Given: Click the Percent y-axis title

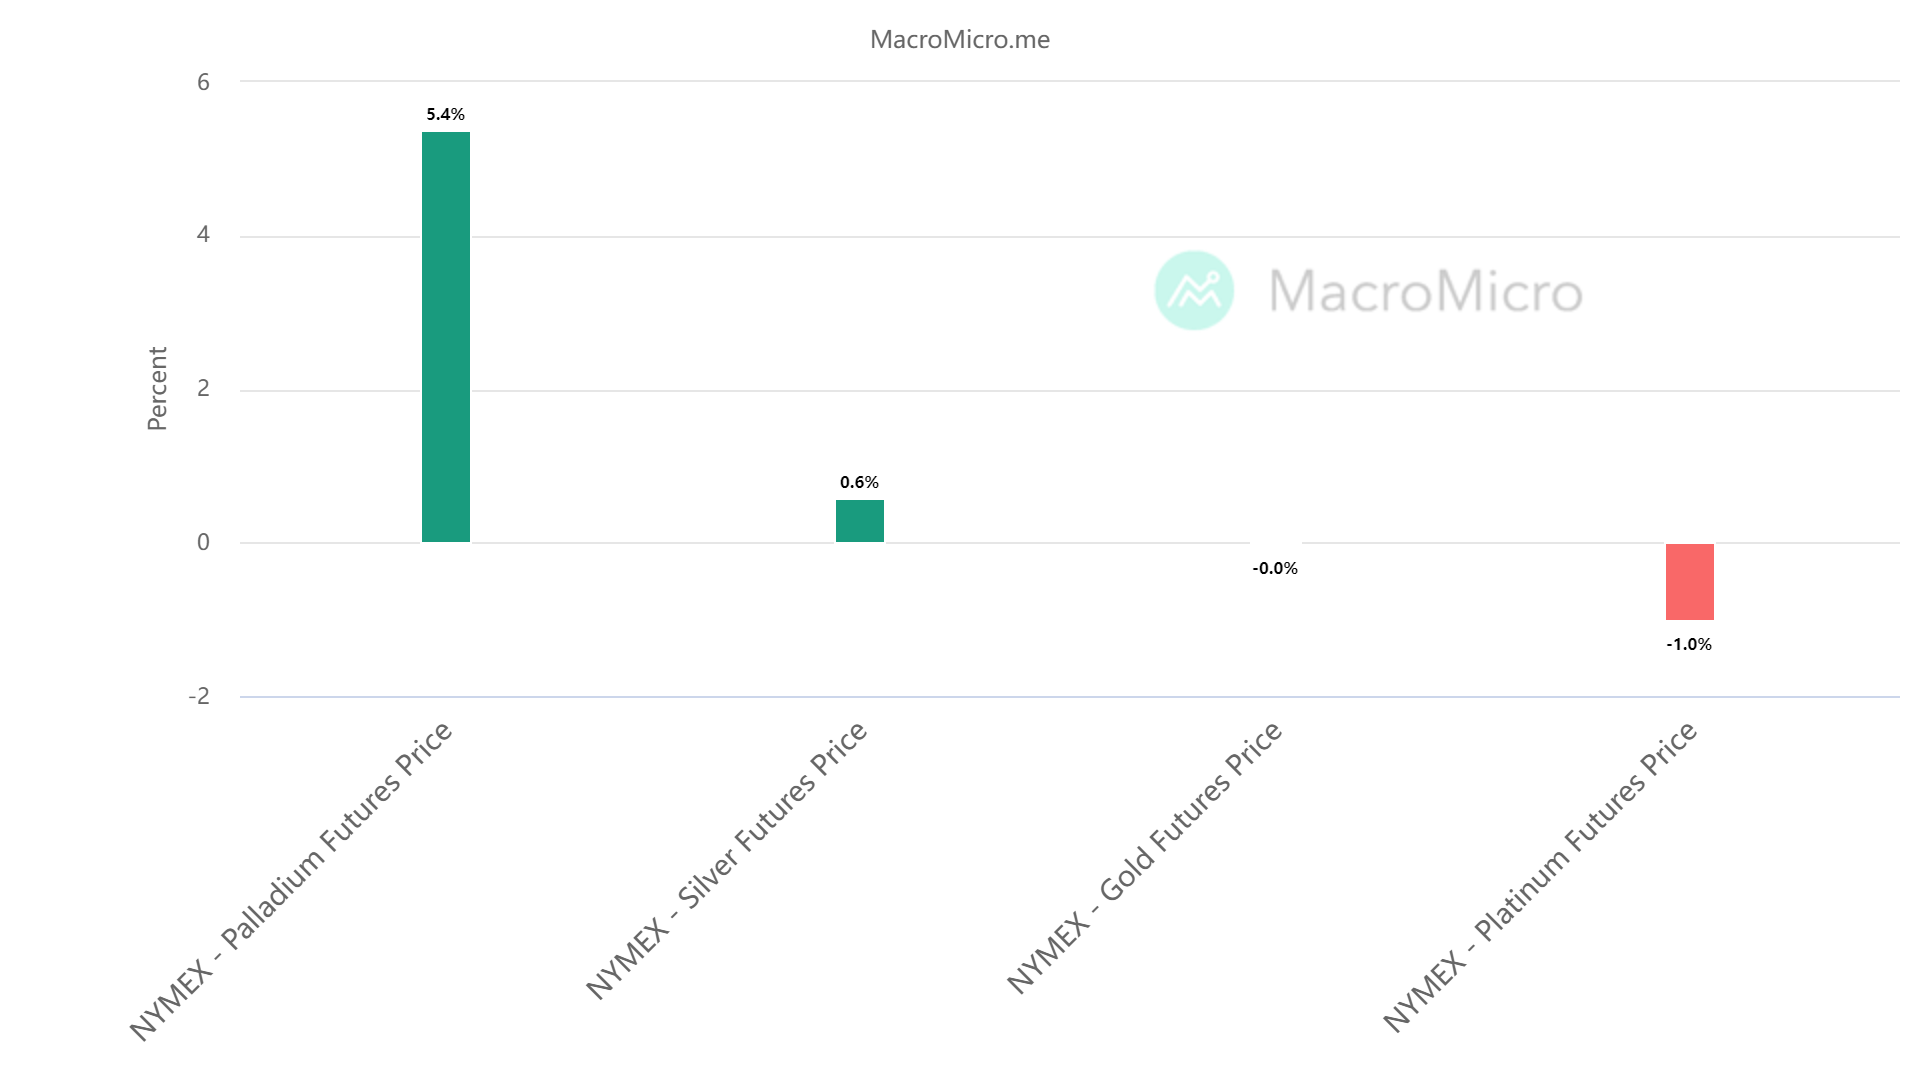Looking at the screenshot, I should tap(157, 389).
